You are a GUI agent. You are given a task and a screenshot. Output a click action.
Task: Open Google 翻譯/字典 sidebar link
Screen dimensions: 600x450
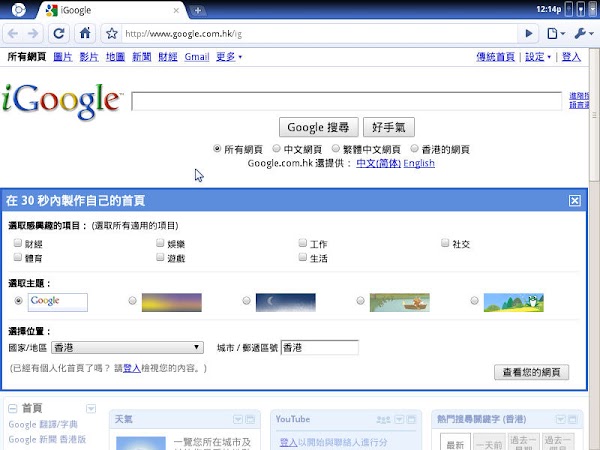coord(43,424)
